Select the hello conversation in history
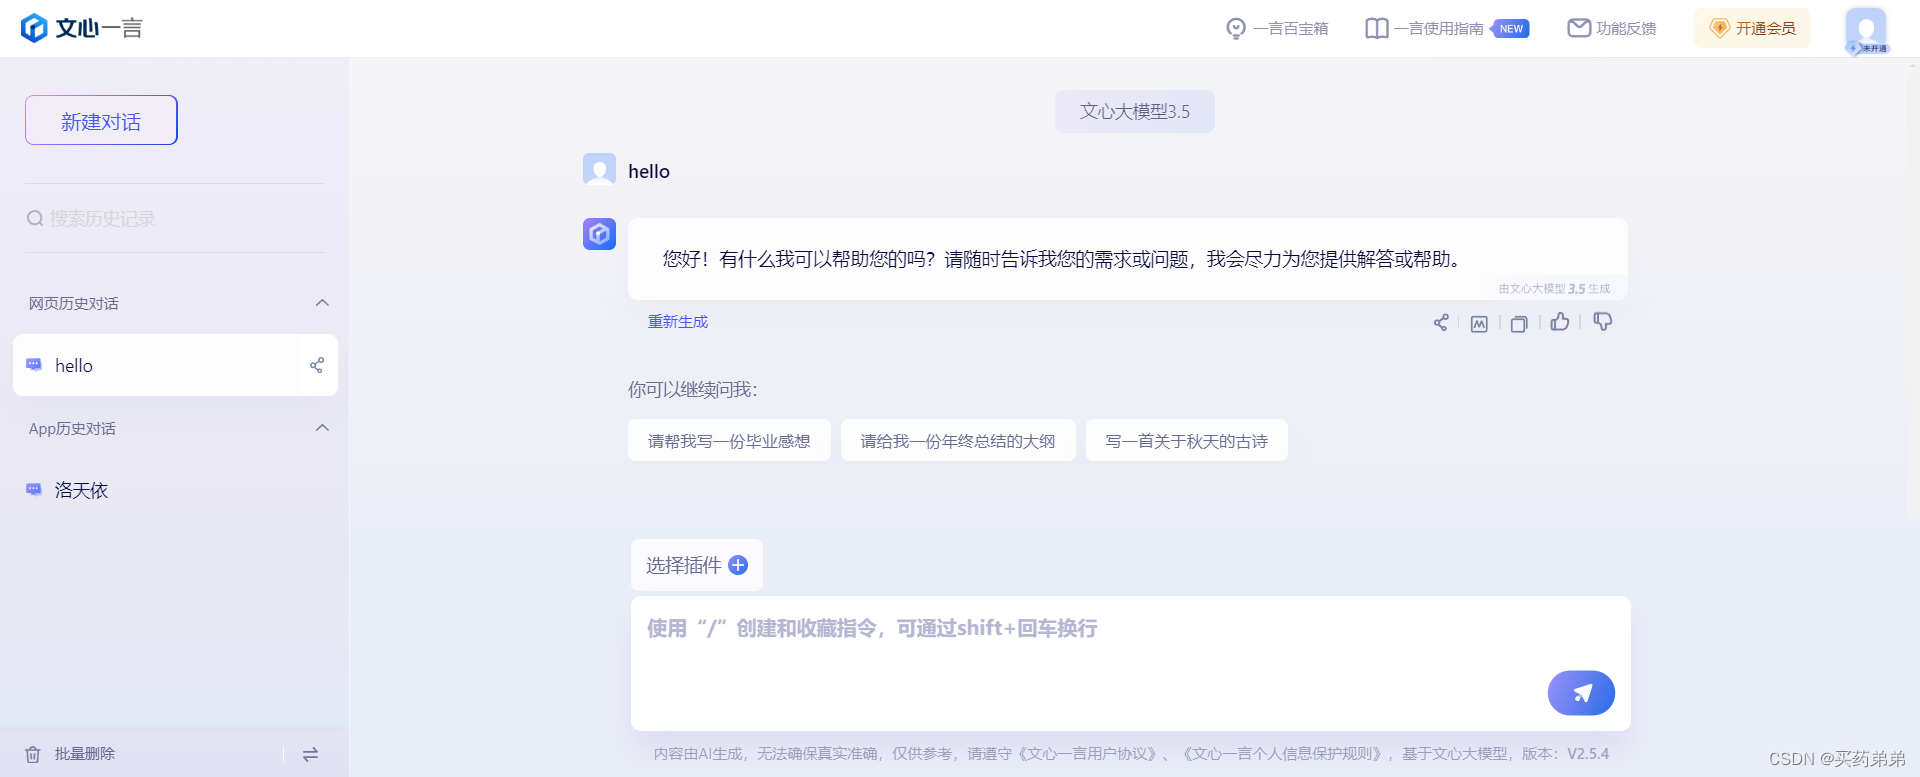Viewport: 1920px width, 777px height. tap(175, 365)
